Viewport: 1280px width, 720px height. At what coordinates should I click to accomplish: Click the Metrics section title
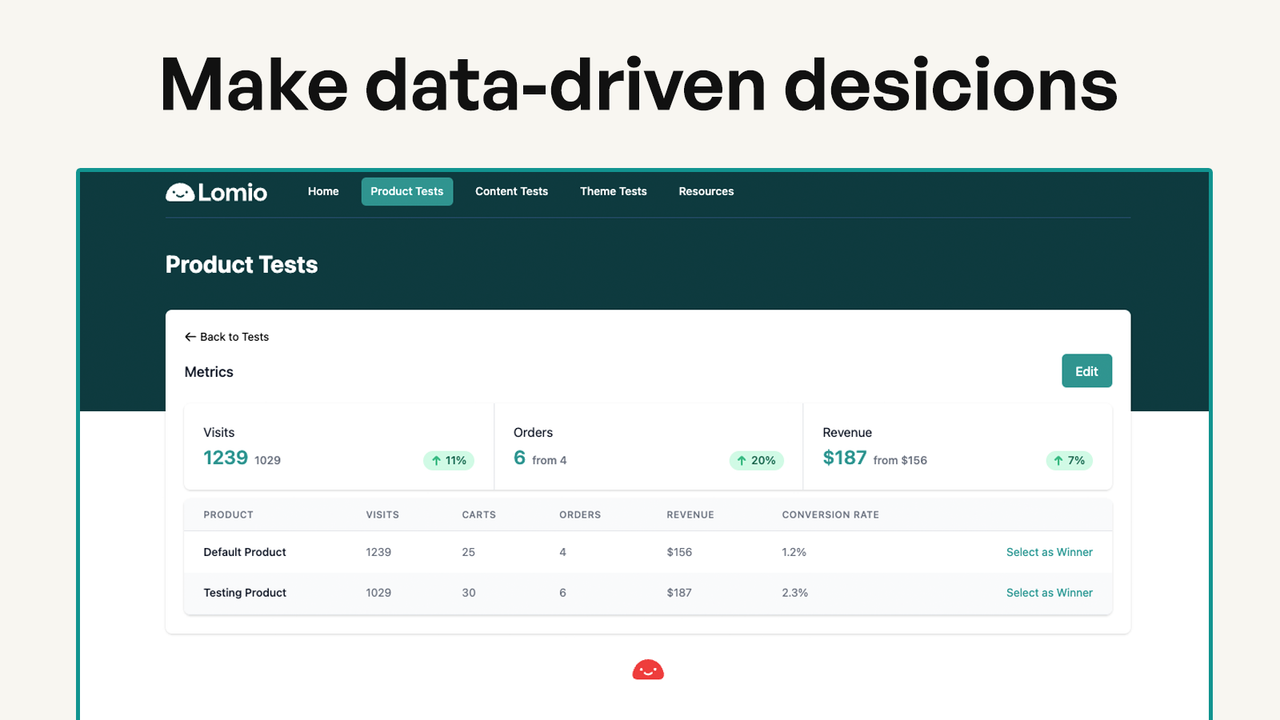pos(209,372)
